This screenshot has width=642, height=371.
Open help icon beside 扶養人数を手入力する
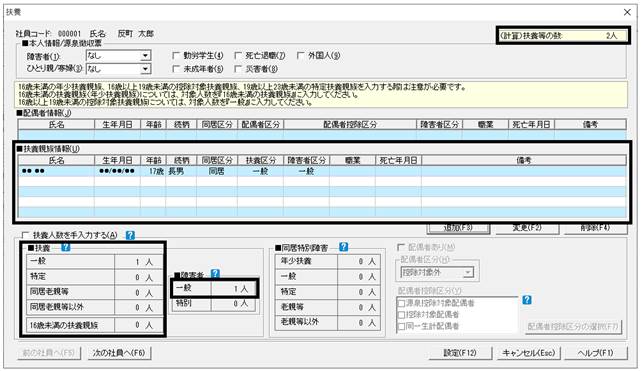(130, 235)
